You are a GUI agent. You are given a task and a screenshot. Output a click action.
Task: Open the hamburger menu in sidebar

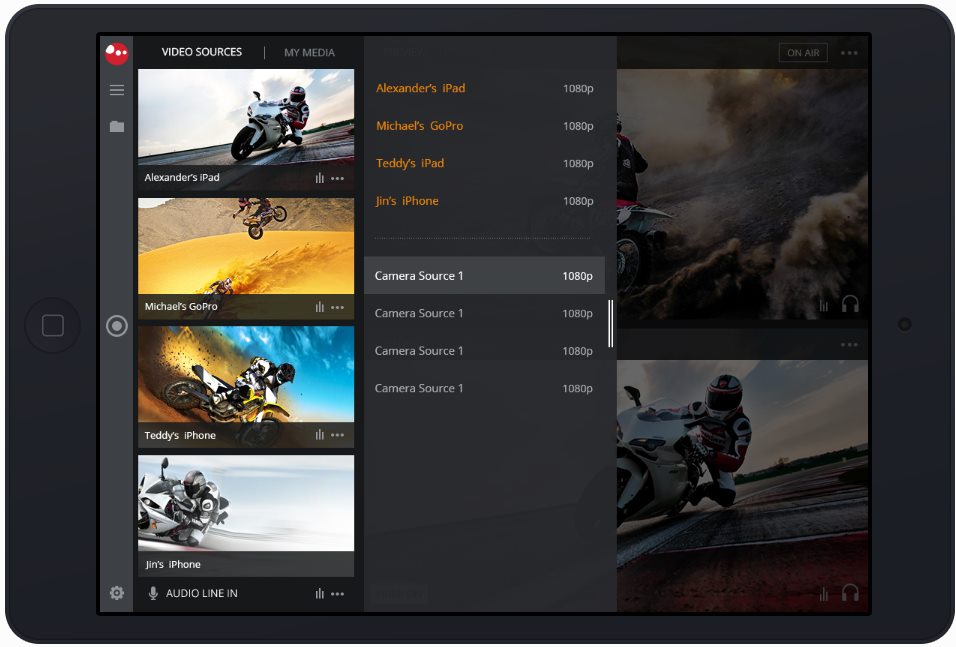[x=117, y=90]
